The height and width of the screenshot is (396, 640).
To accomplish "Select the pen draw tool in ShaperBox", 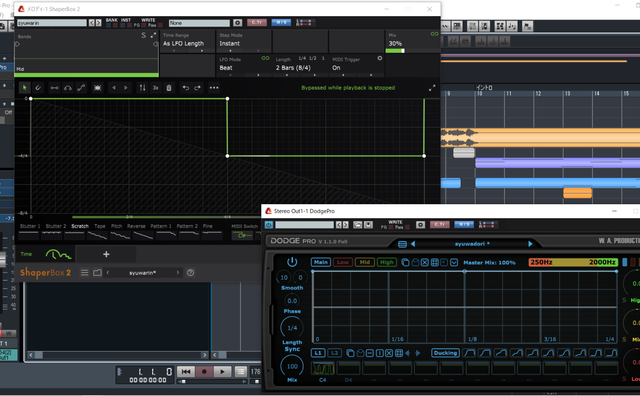I will [38, 88].
